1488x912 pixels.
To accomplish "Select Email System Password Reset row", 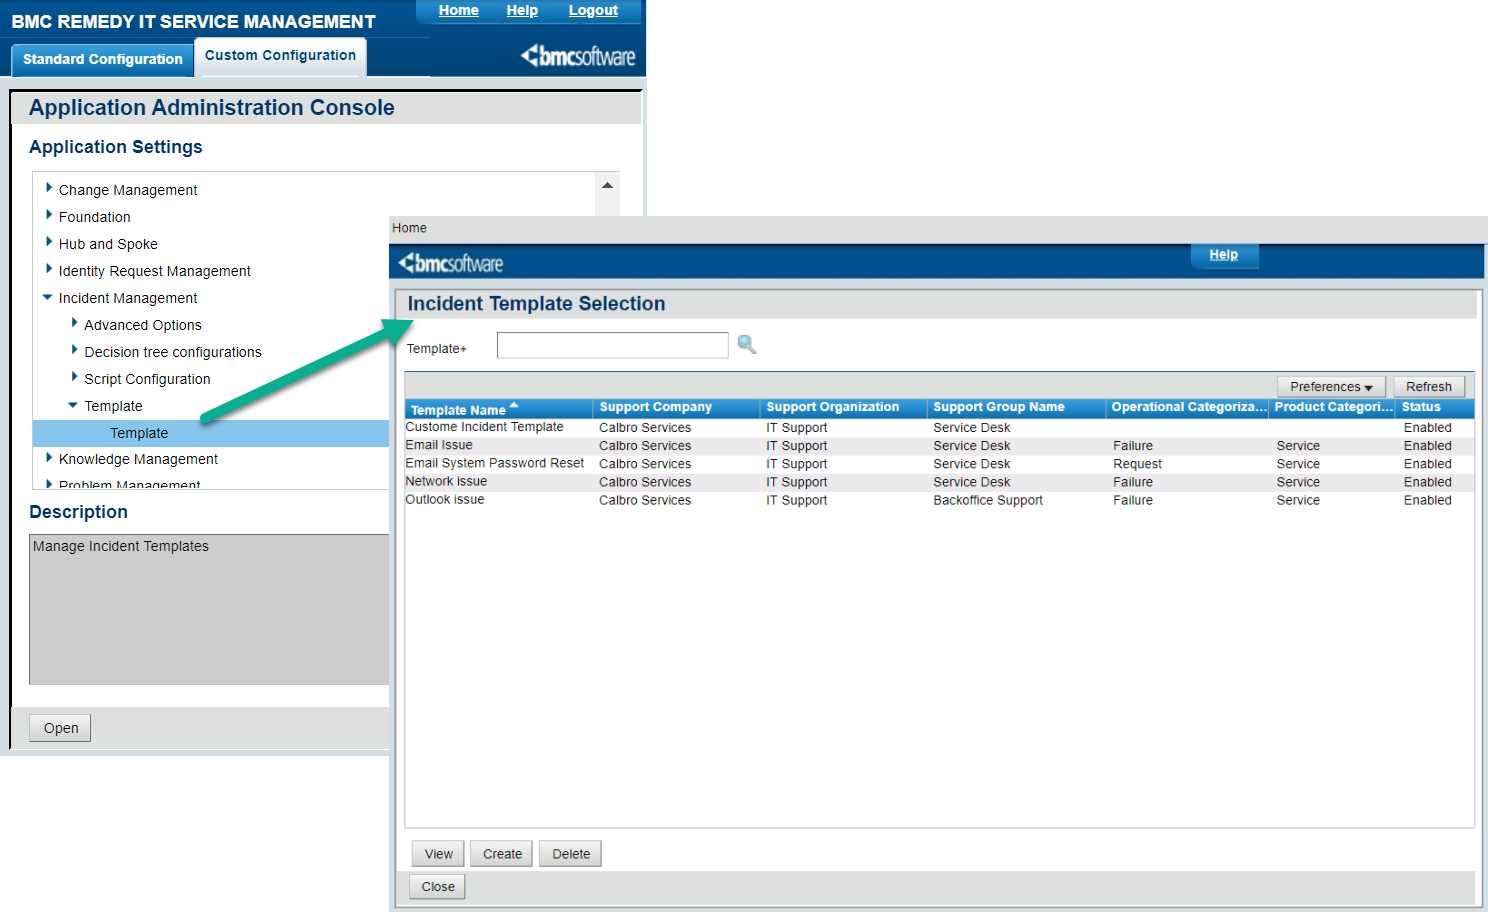I will pos(939,463).
